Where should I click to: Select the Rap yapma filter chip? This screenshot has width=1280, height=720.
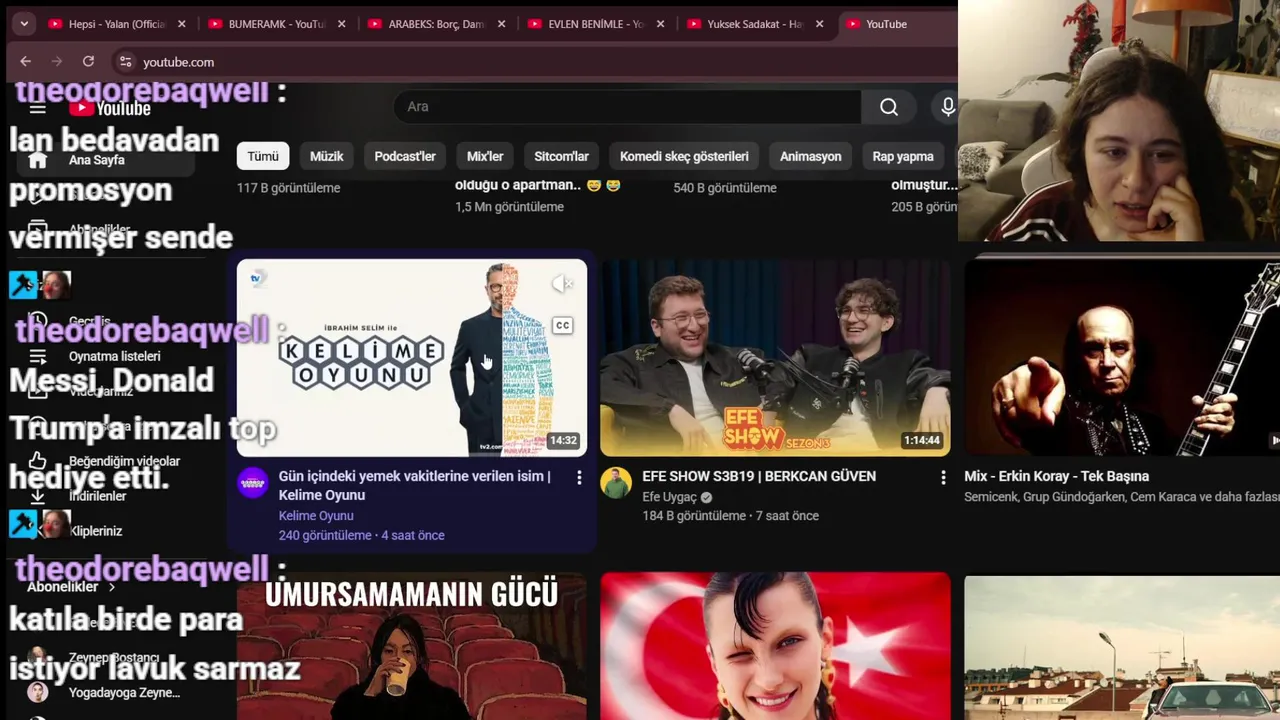(x=903, y=156)
